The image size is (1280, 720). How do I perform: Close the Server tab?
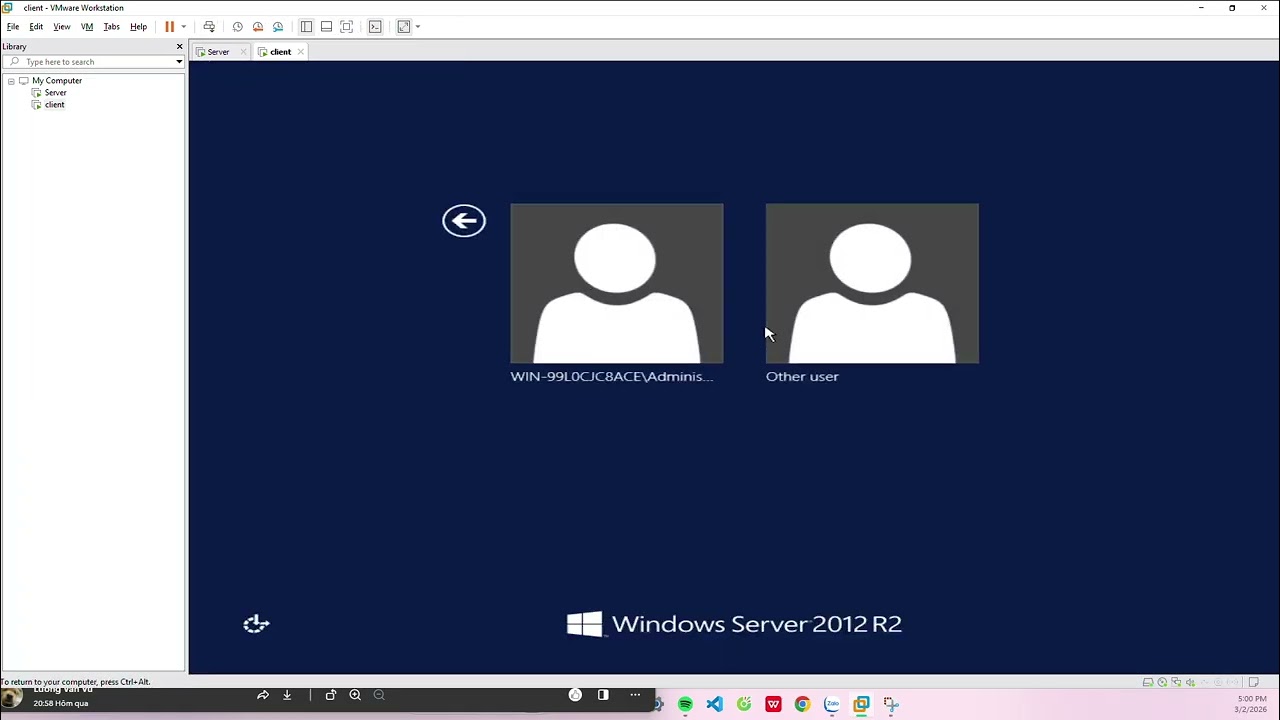coord(243,52)
